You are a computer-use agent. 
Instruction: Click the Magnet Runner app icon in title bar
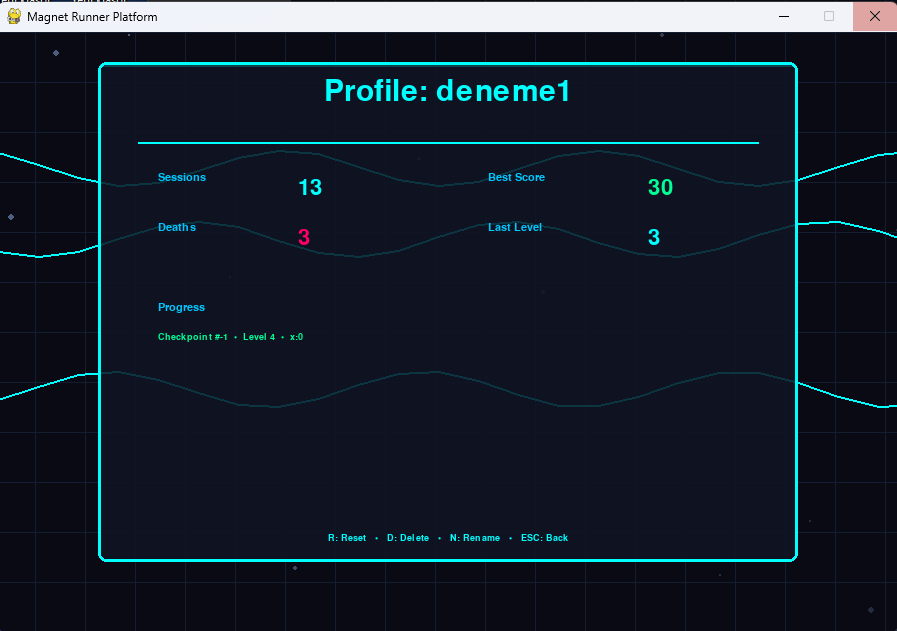coord(15,16)
